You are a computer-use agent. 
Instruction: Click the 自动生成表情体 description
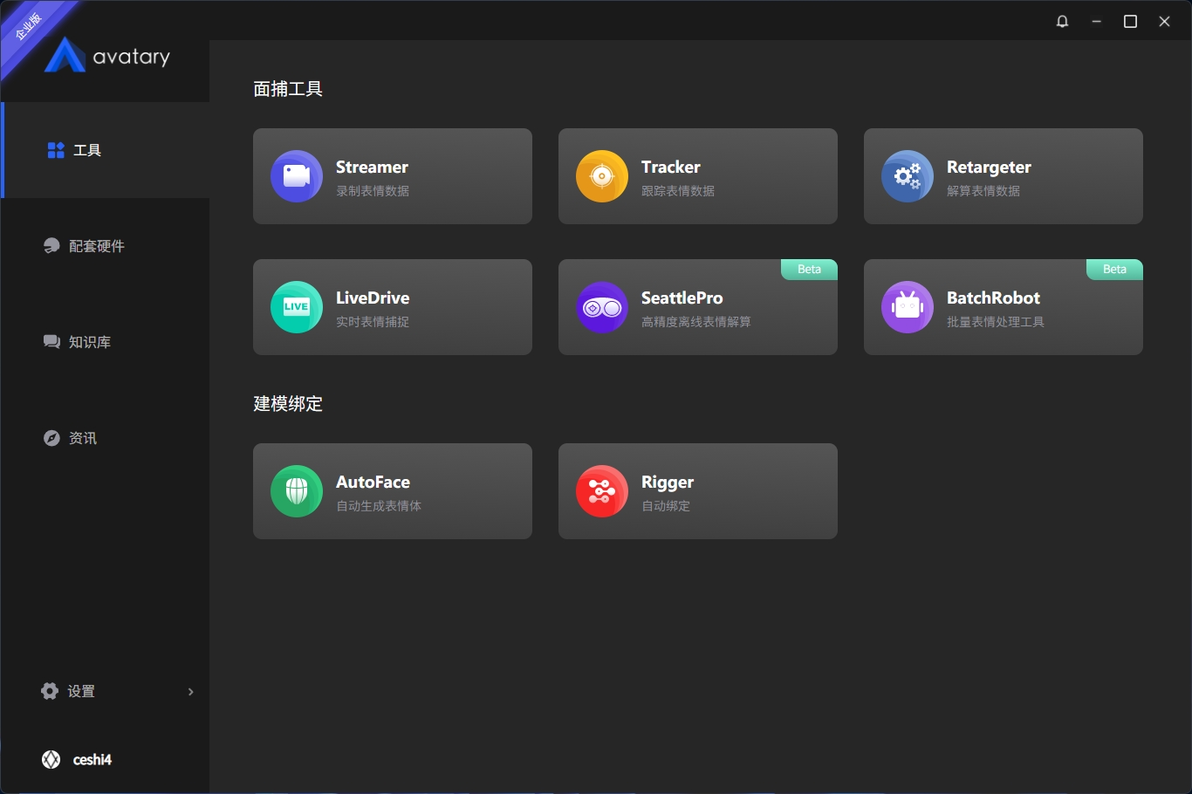[379, 506]
